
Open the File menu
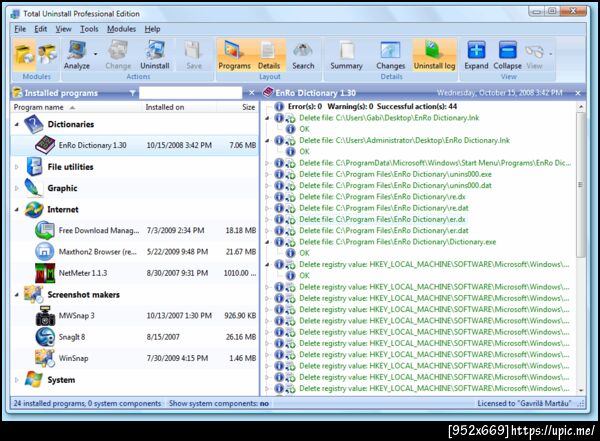pos(20,29)
